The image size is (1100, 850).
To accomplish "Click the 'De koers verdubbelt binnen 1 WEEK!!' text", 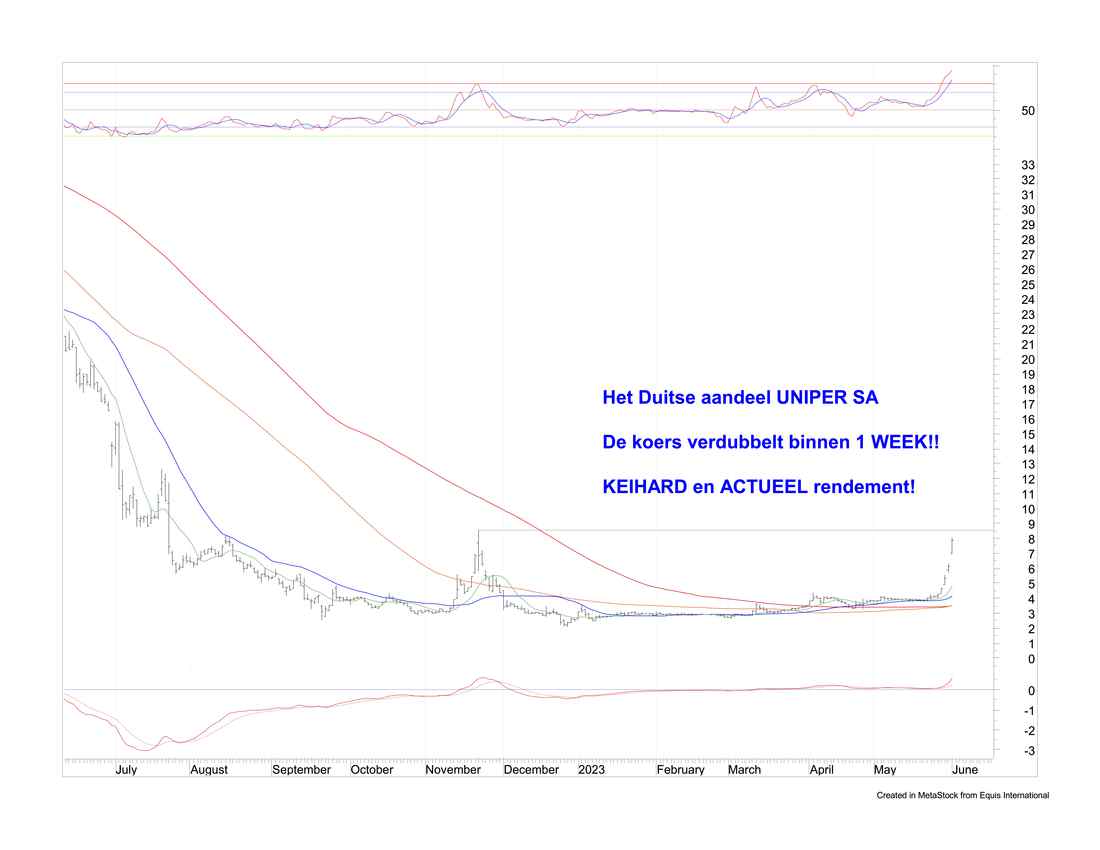I will (x=770, y=443).
